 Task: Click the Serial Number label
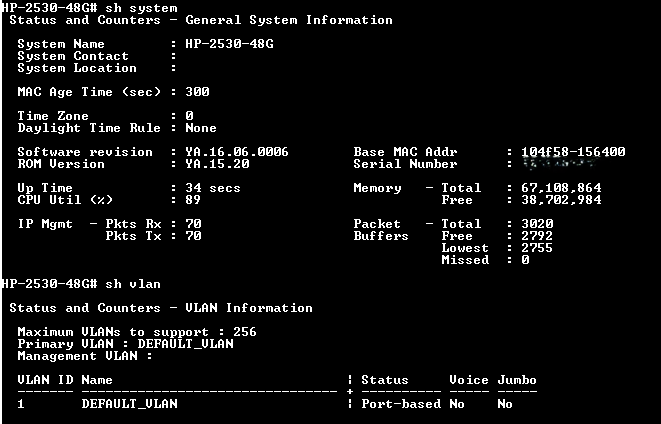[405, 164]
